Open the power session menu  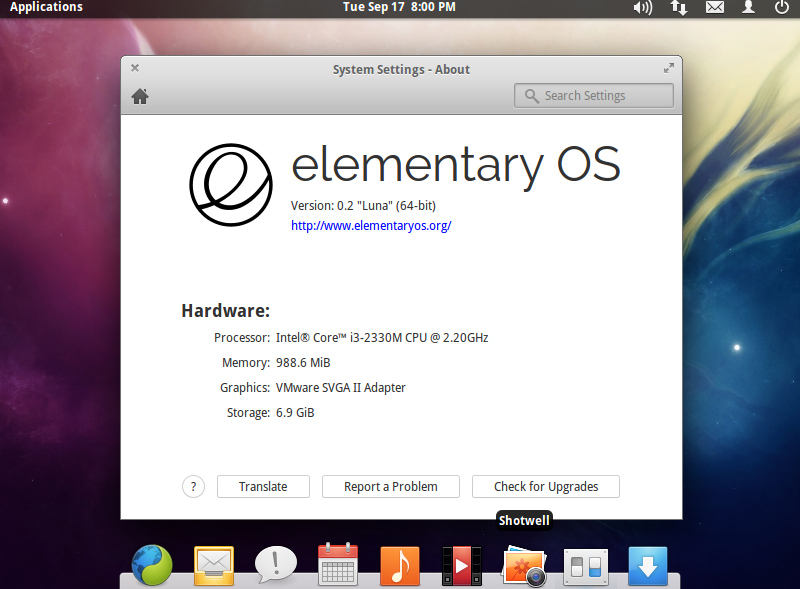(782, 7)
